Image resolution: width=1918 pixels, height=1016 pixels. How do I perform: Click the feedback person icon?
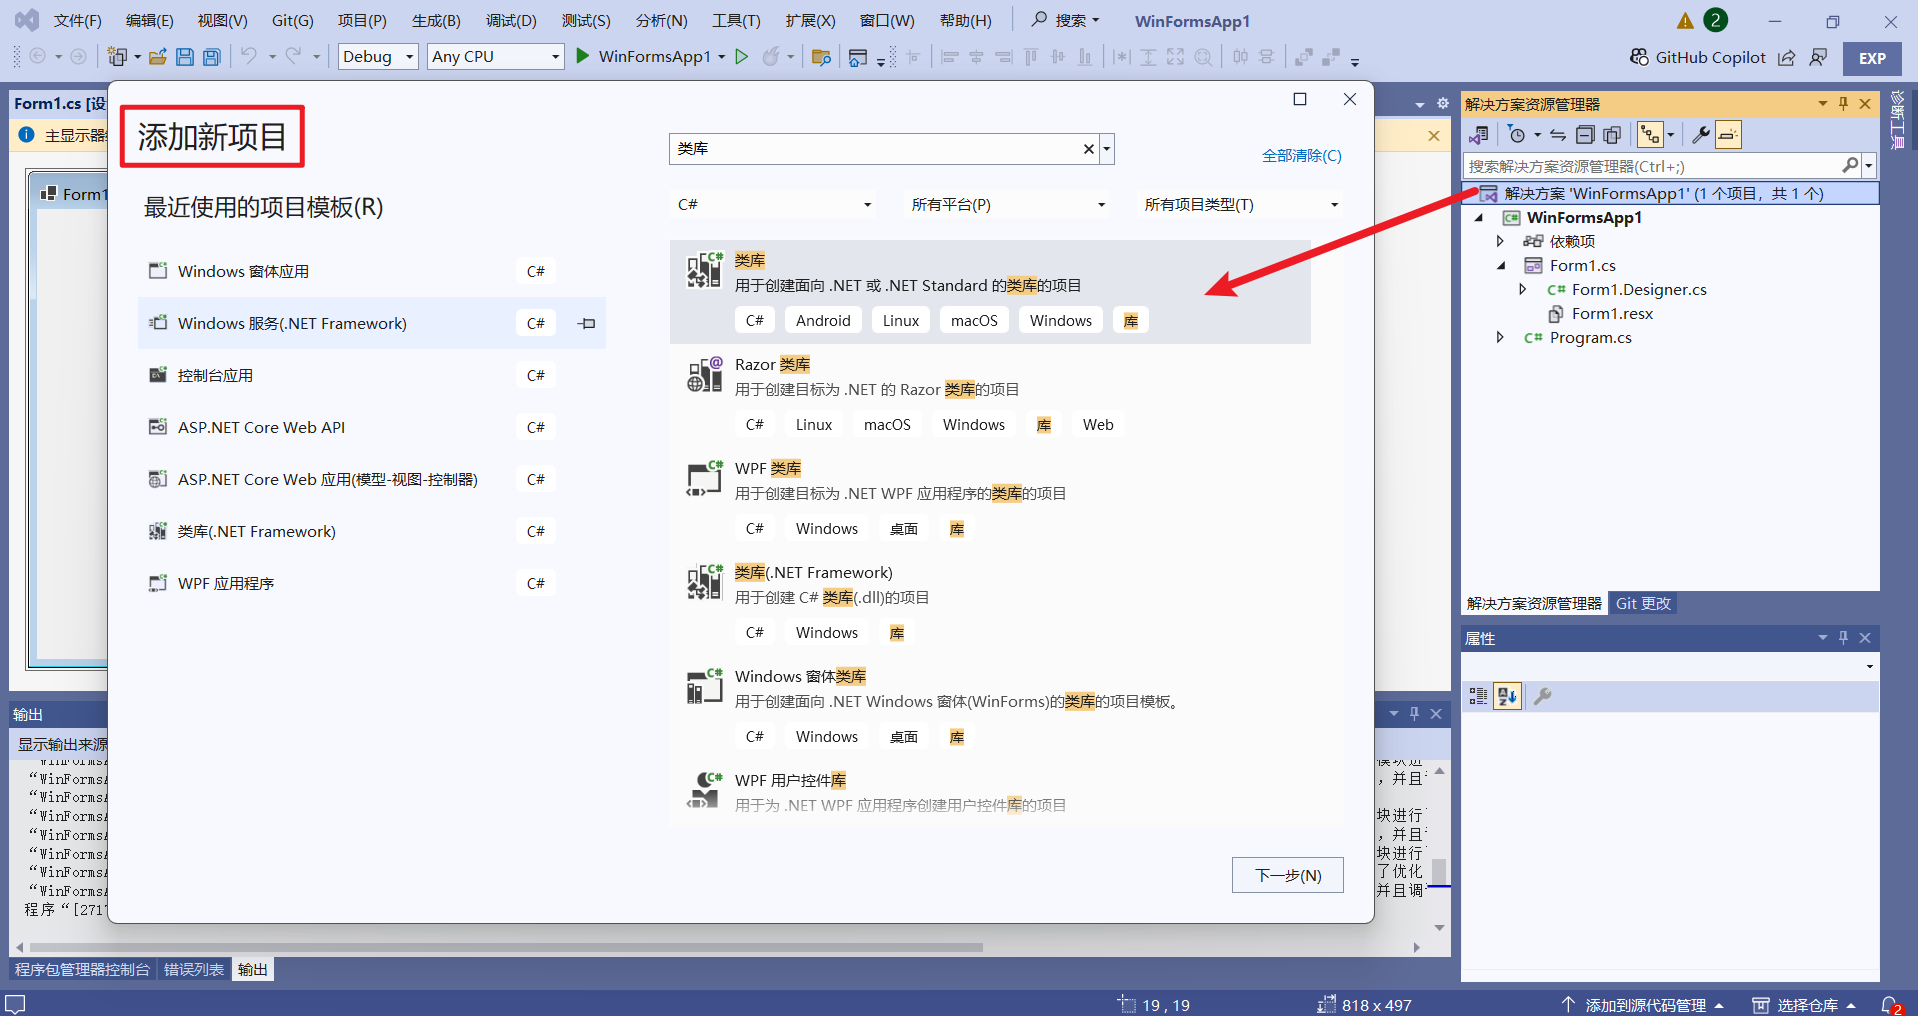pyautogui.click(x=1818, y=57)
